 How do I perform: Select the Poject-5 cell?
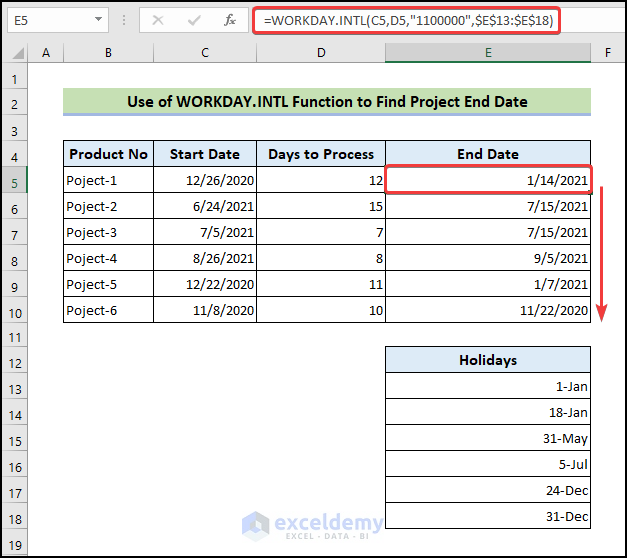pyautogui.click(x=108, y=284)
